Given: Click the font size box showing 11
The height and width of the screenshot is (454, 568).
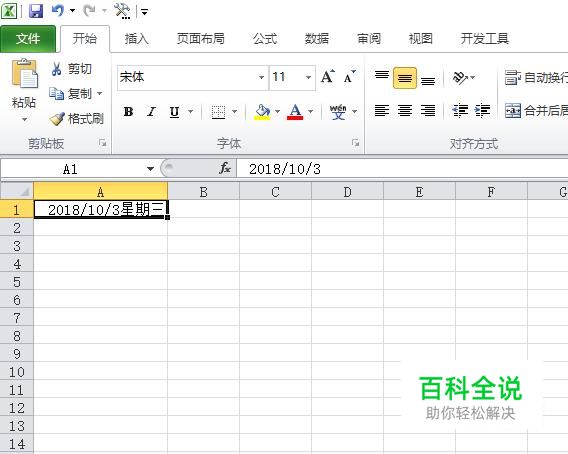Looking at the screenshot, I should click(286, 77).
